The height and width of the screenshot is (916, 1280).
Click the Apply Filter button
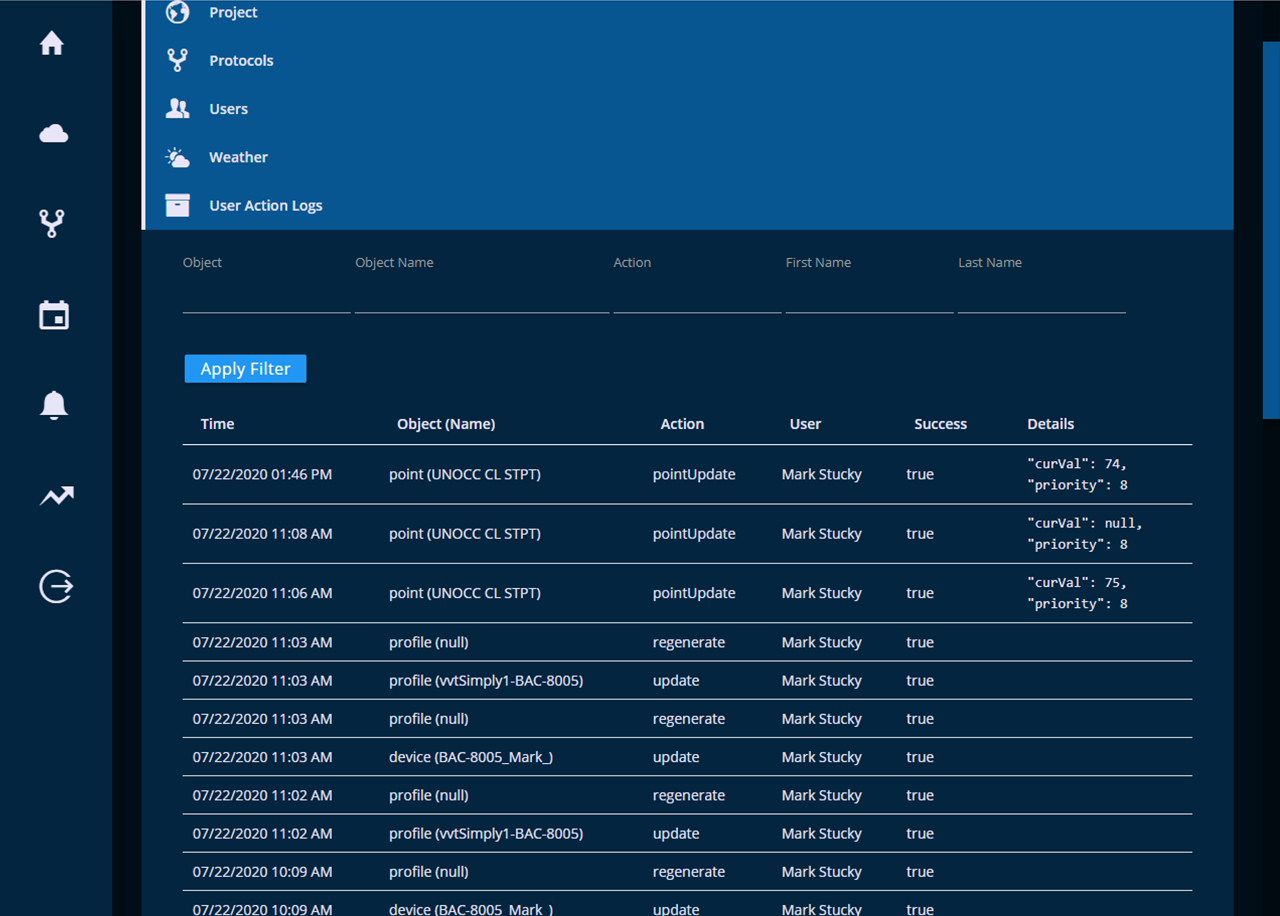click(245, 369)
